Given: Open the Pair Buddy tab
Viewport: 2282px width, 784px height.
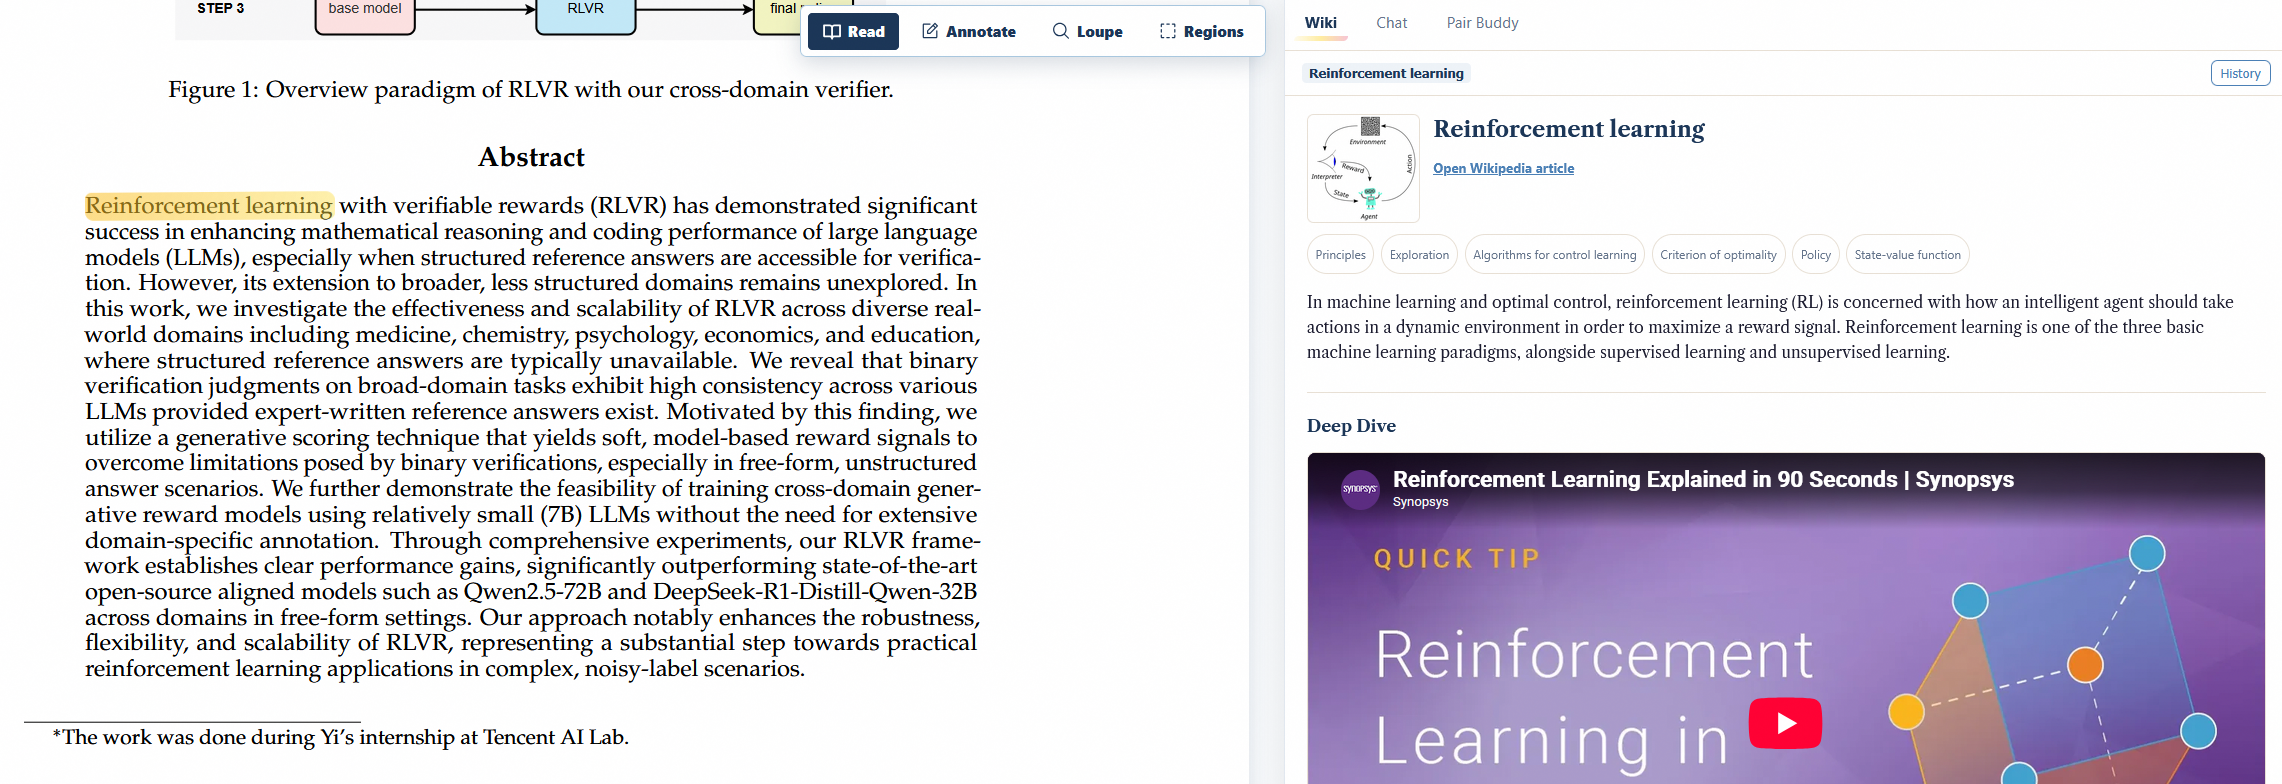Looking at the screenshot, I should (1482, 23).
